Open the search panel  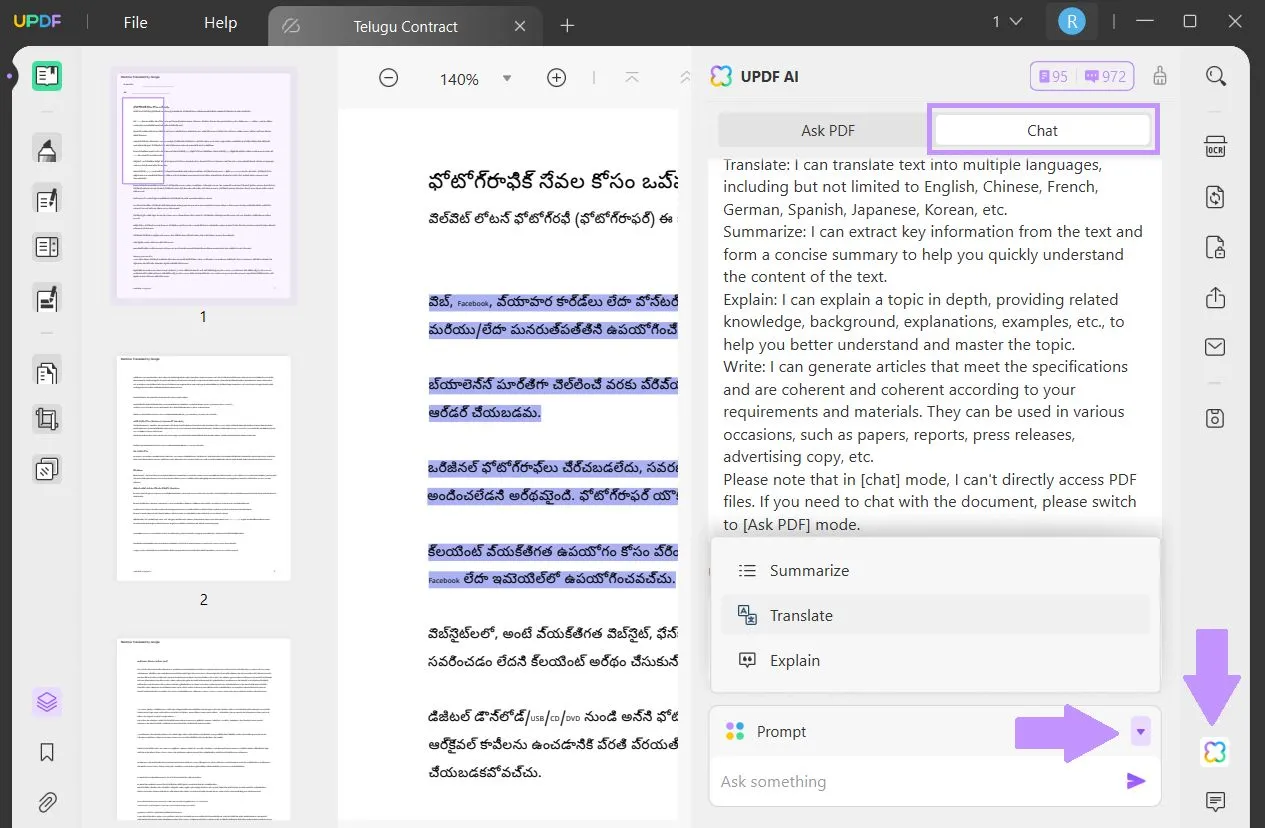click(x=1215, y=75)
